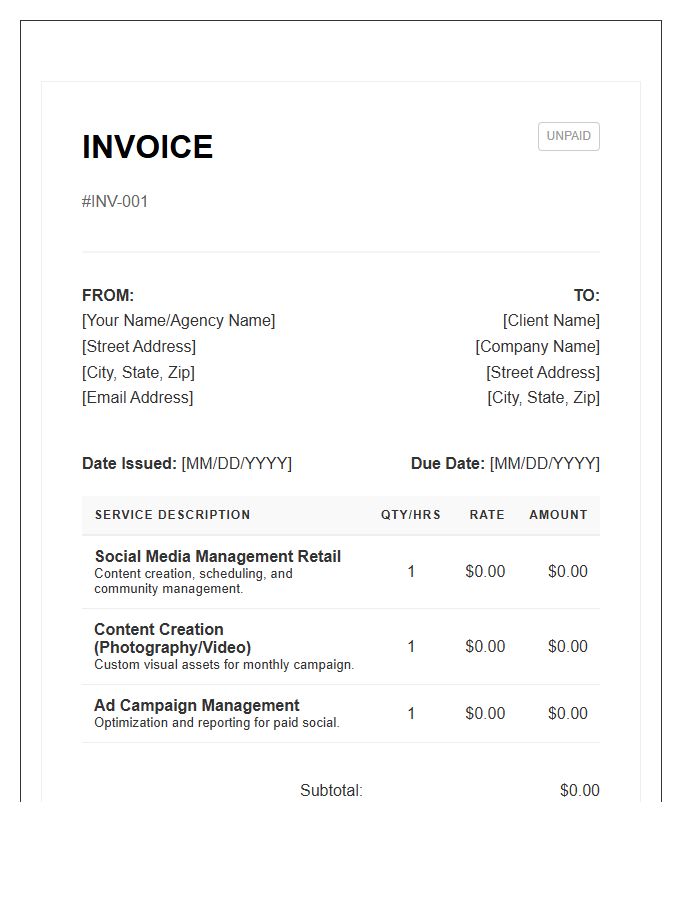
Task: Click the Date Issued [MM/DD/YYYY] value
Action: coord(236,463)
